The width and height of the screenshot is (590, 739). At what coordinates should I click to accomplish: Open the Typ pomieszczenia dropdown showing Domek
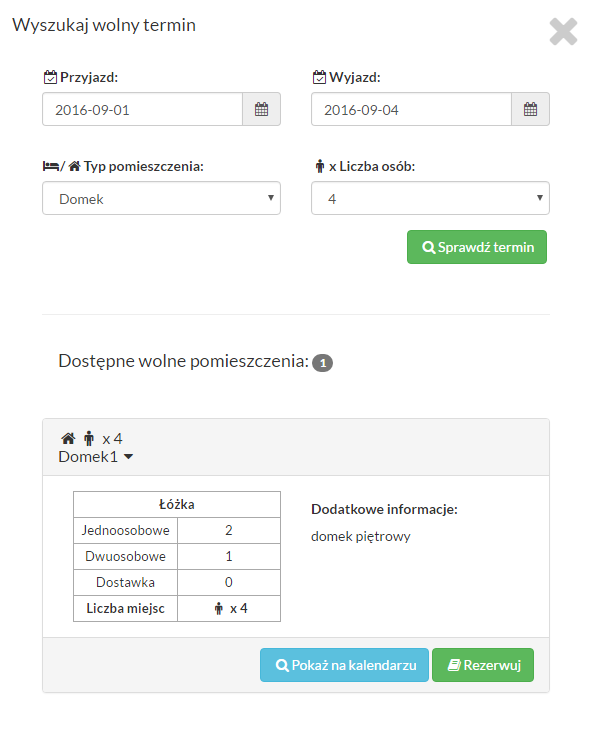(x=162, y=198)
